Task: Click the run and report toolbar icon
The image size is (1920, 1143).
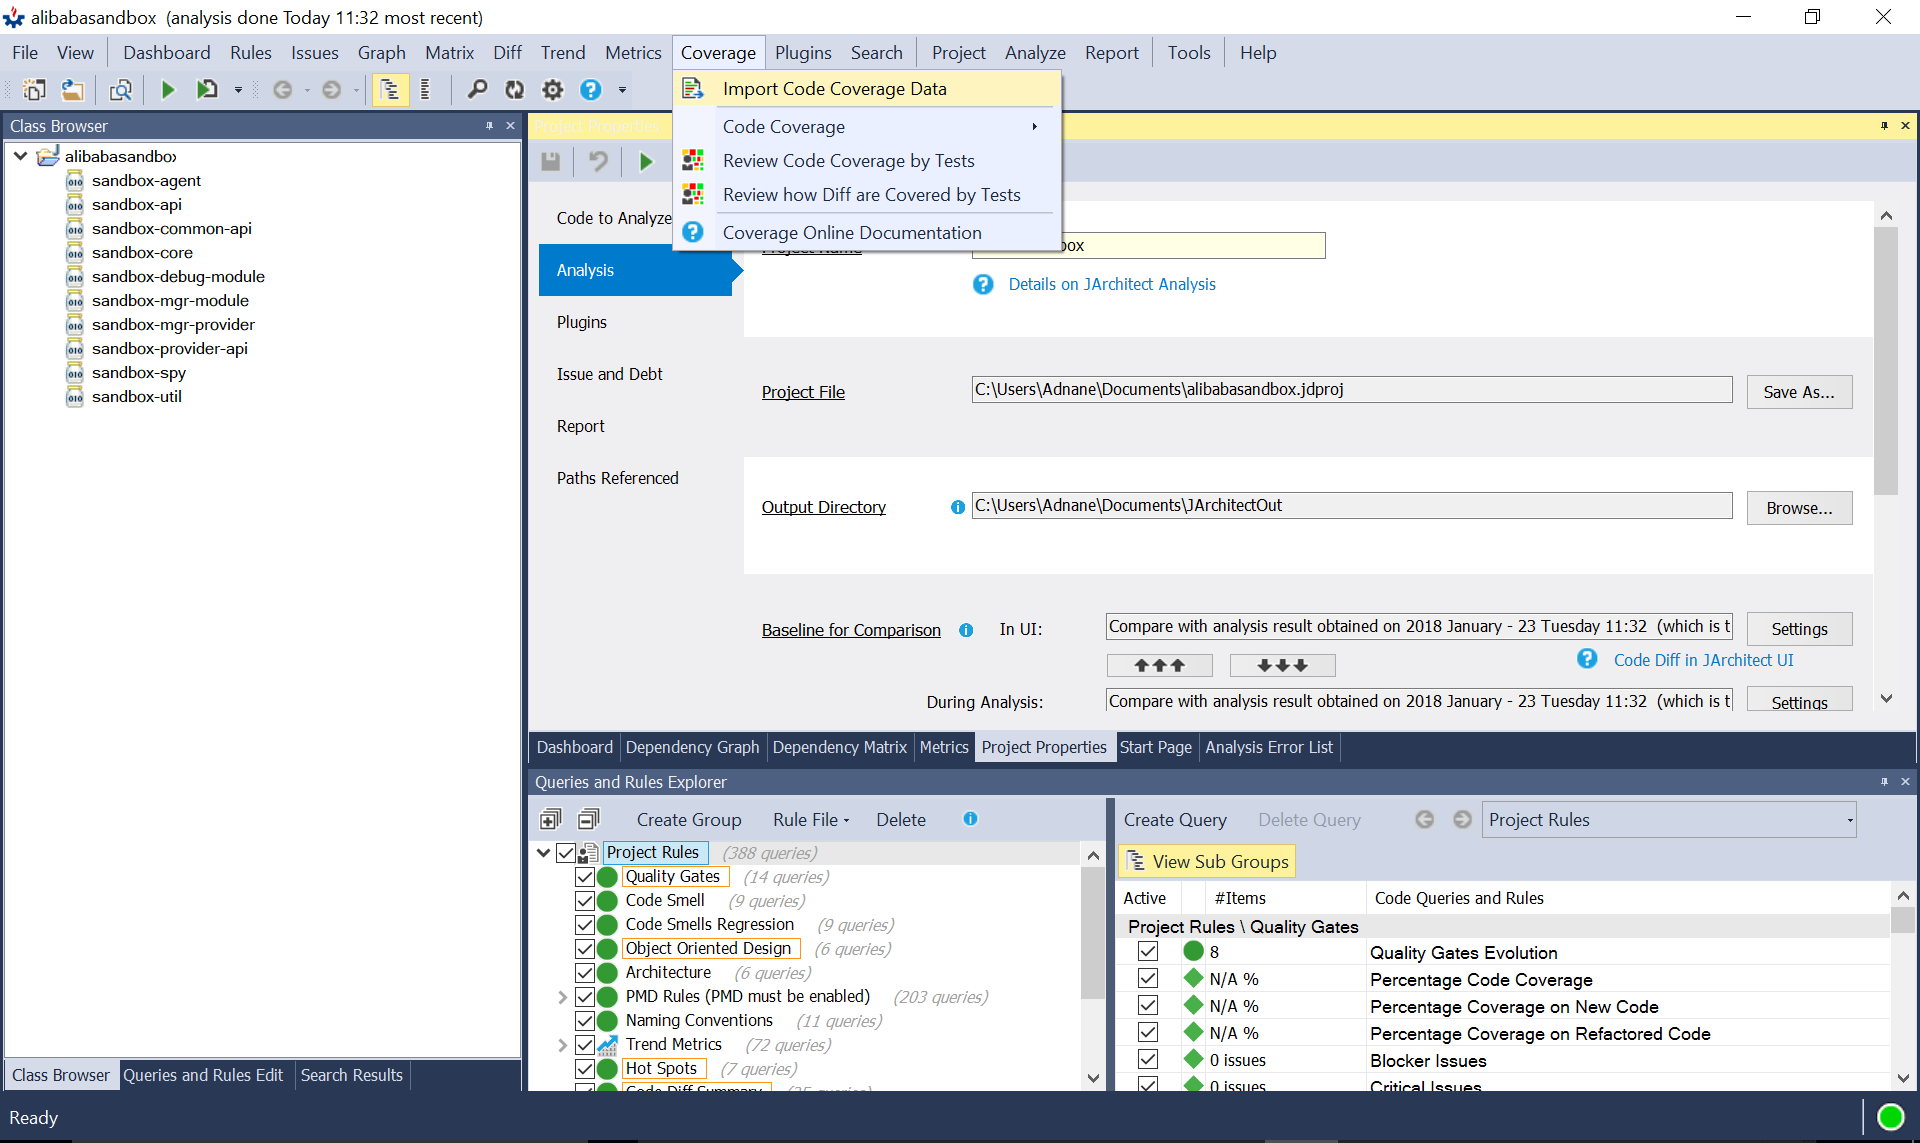Action: tap(207, 90)
